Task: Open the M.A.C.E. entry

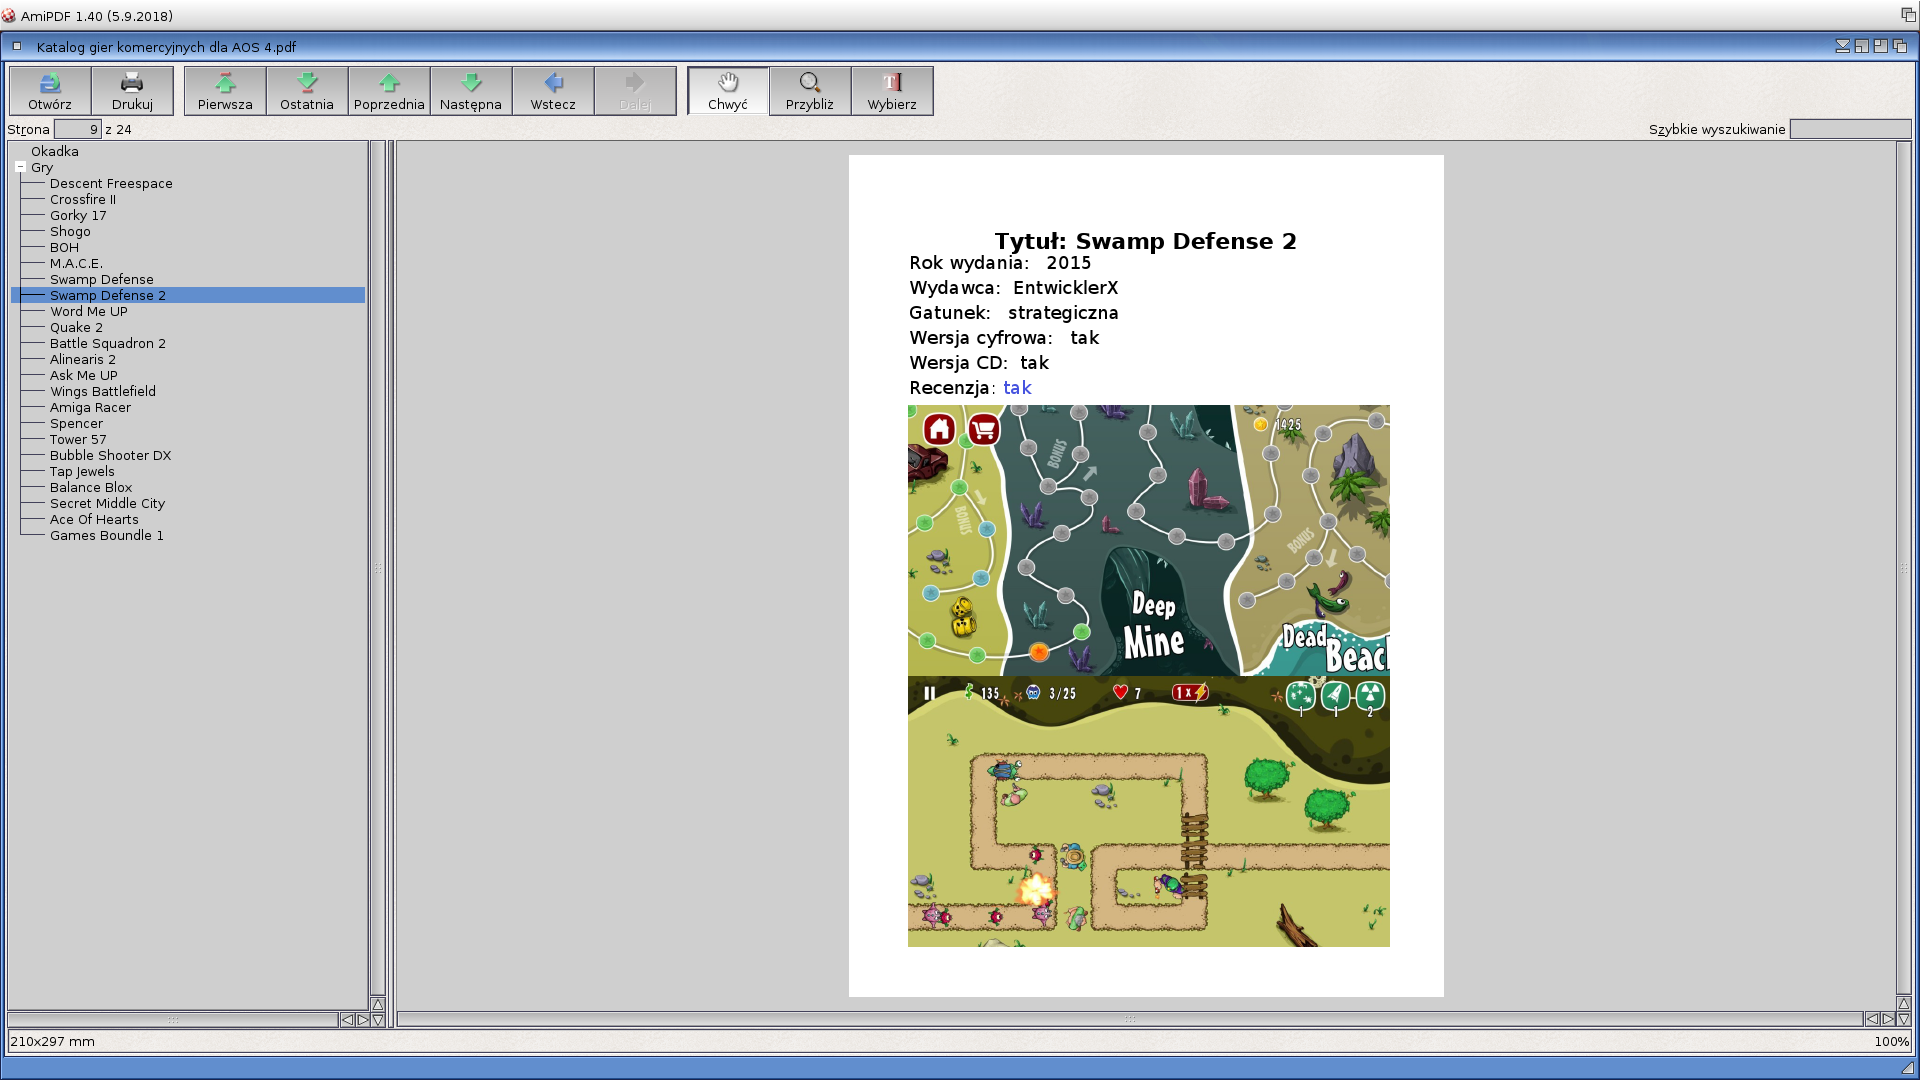Action: [x=76, y=263]
